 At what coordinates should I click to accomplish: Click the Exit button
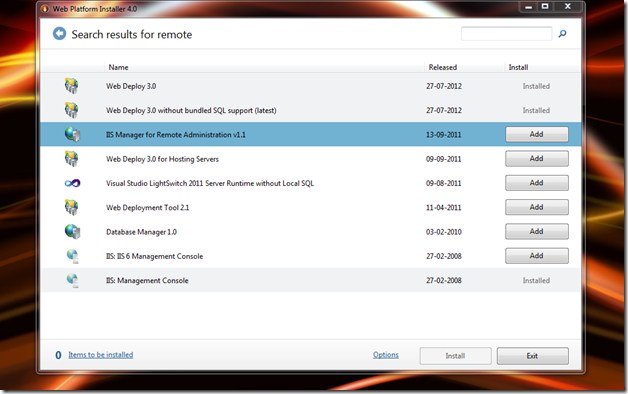pos(533,356)
